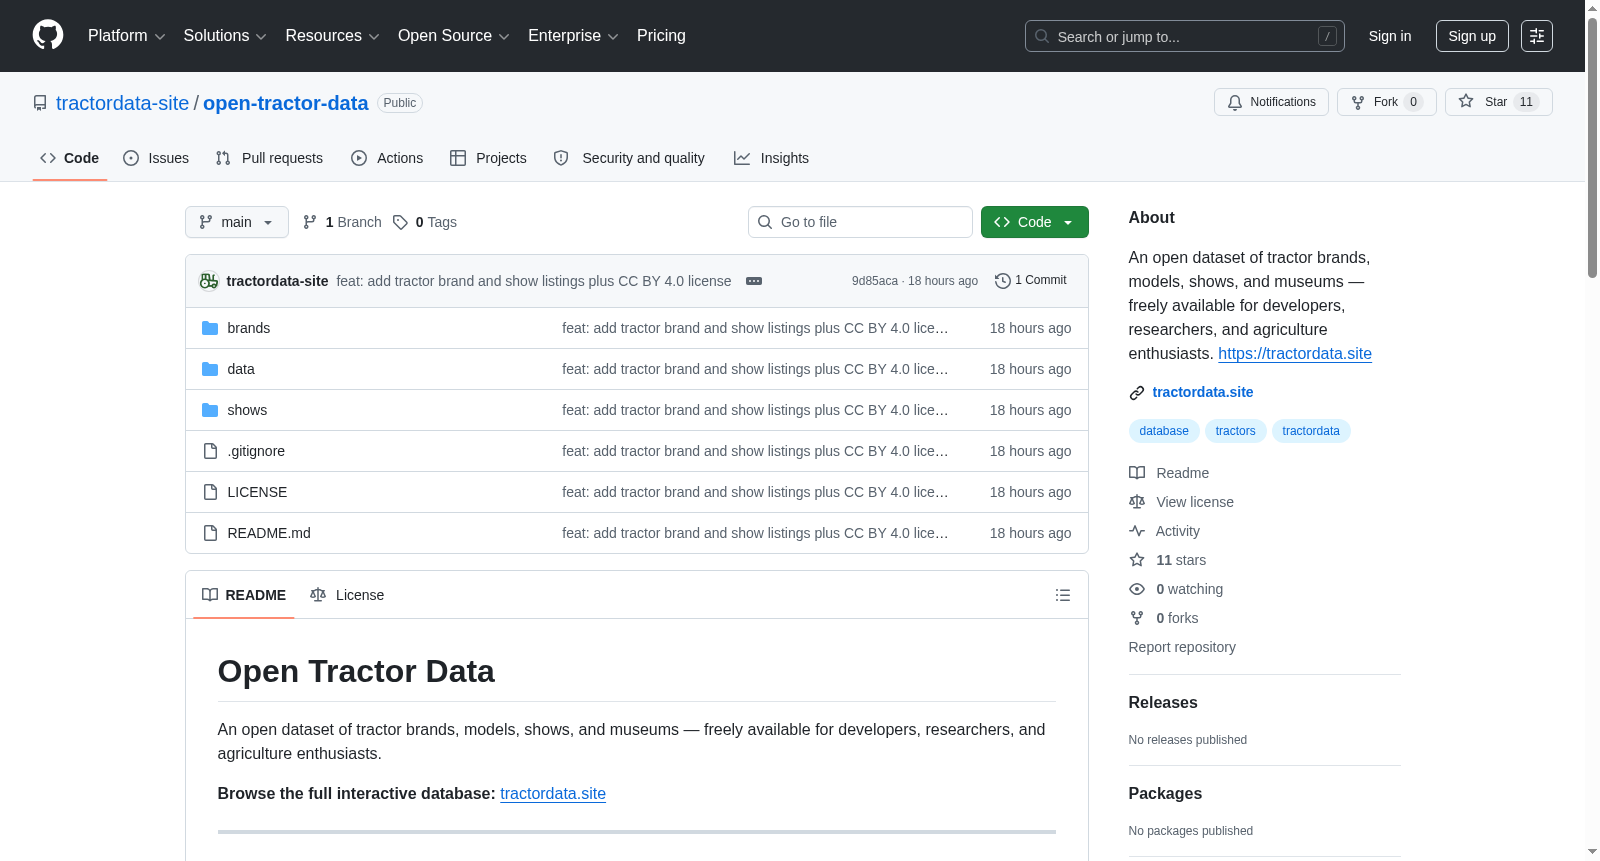Open the Releases section heading
Image resolution: width=1600 pixels, height=861 pixels.
click(1163, 703)
